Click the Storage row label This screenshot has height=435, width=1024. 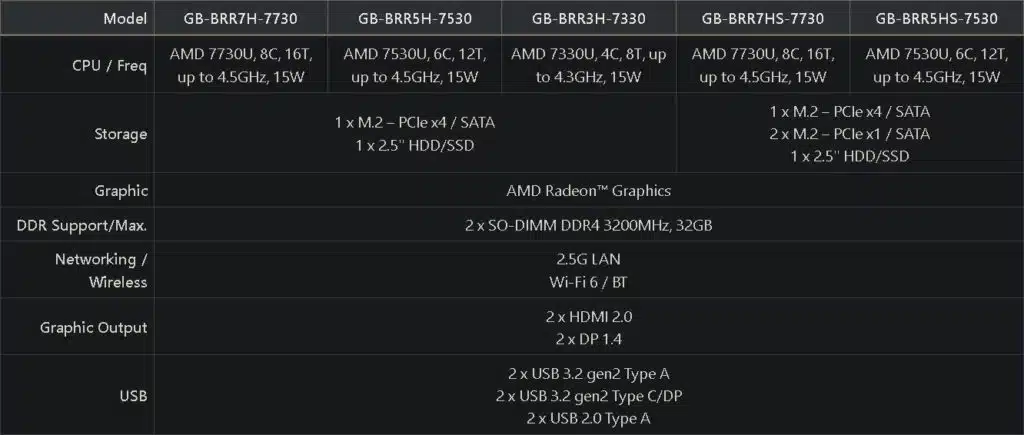point(121,134)
